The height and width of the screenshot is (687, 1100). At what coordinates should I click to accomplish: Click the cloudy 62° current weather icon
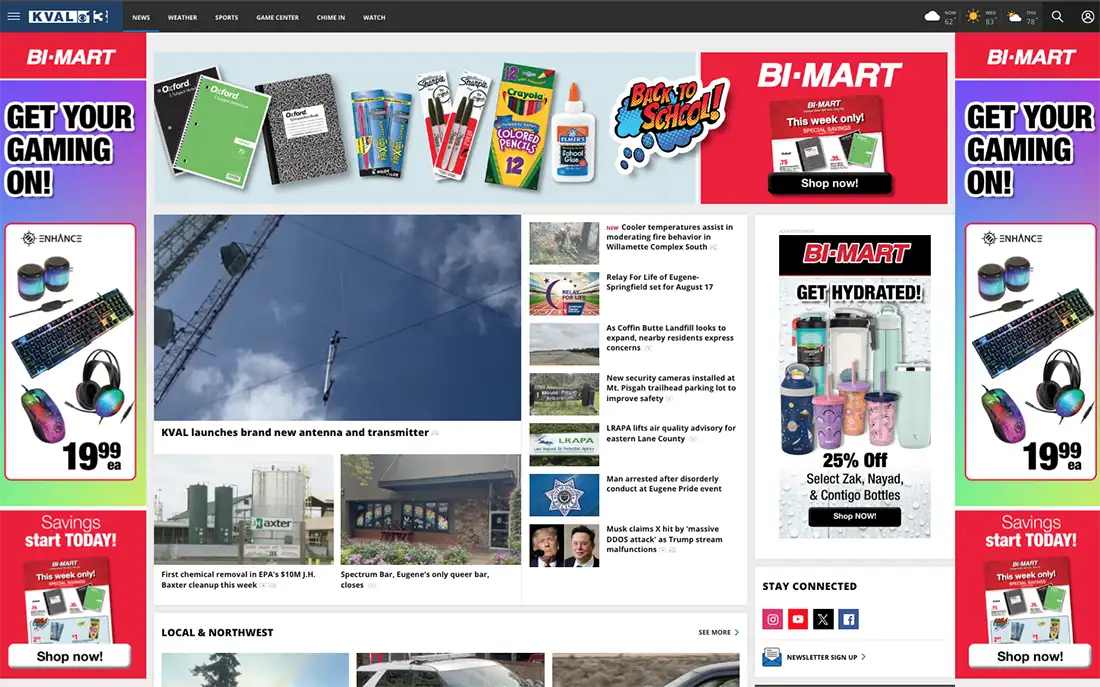(x=932, y=16)
